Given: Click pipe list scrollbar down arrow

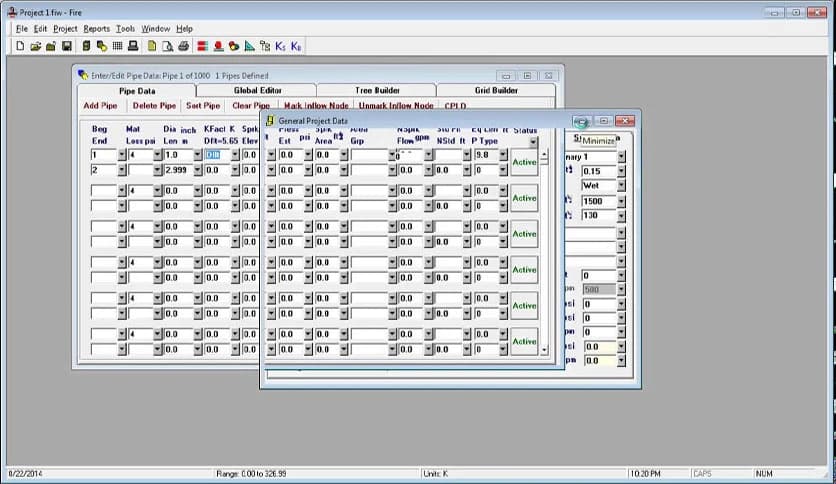Looking at the screenshot, I should click(x=544, y=350).
